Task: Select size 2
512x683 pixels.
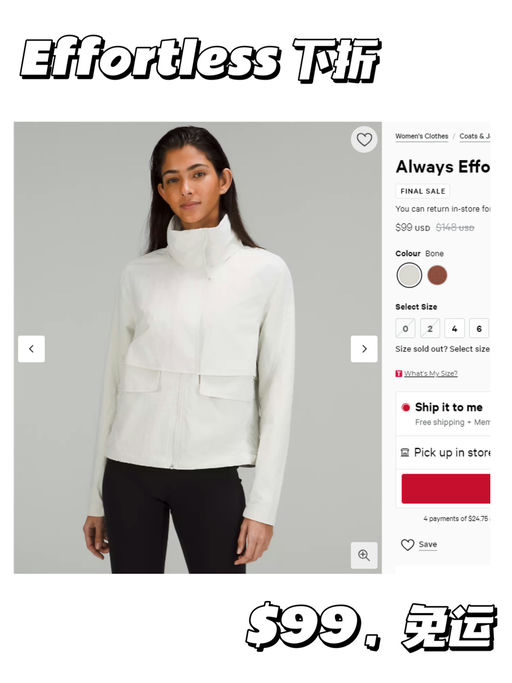Action: (x=430, y=328)
